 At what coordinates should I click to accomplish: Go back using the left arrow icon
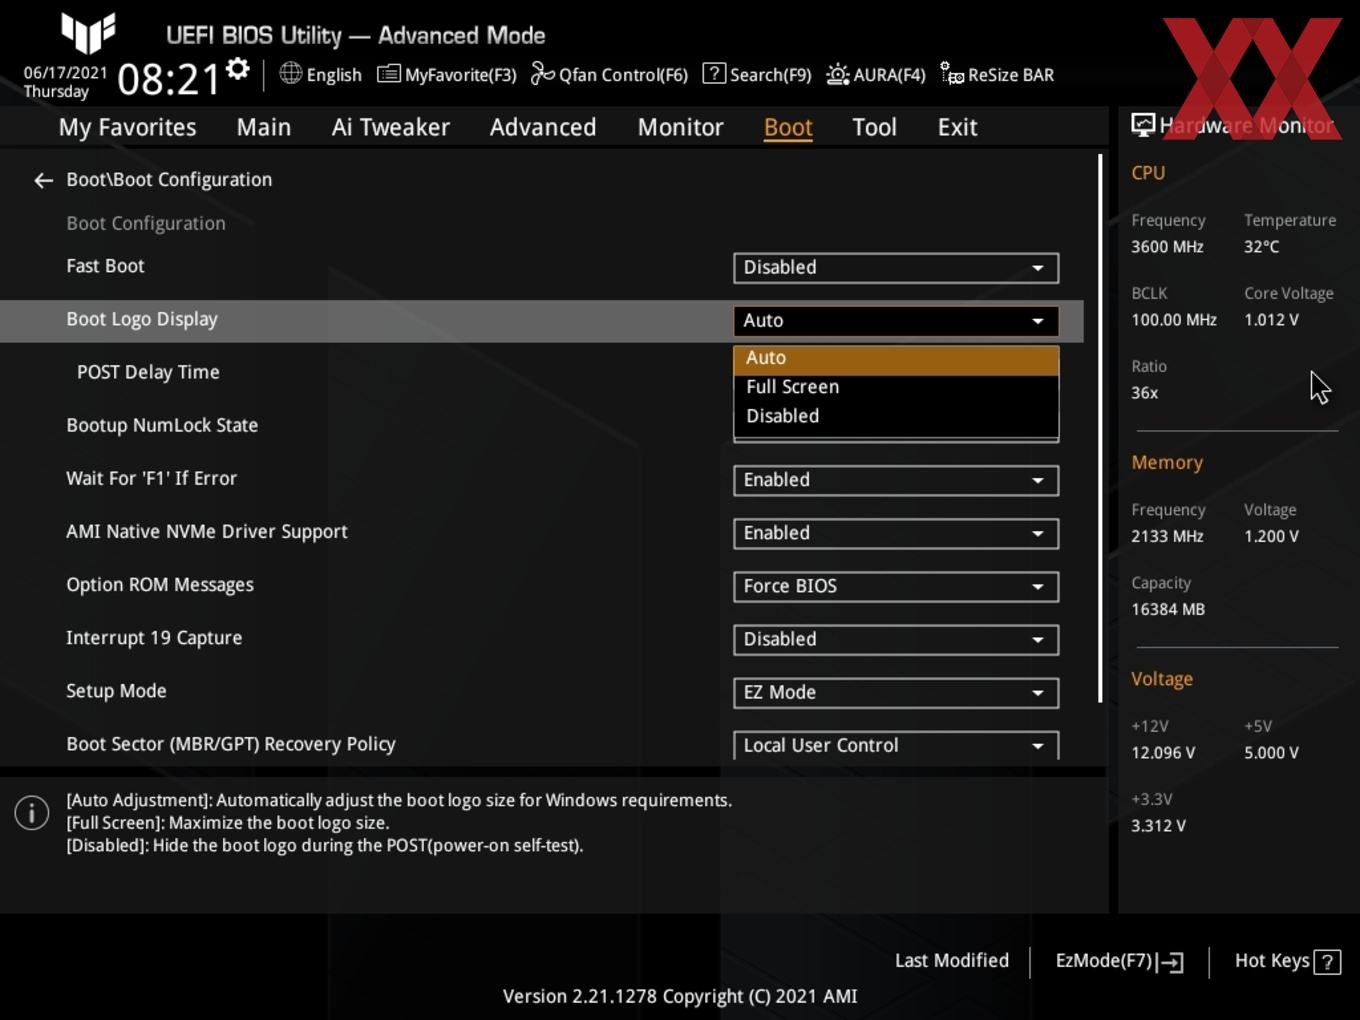point(43,180)
